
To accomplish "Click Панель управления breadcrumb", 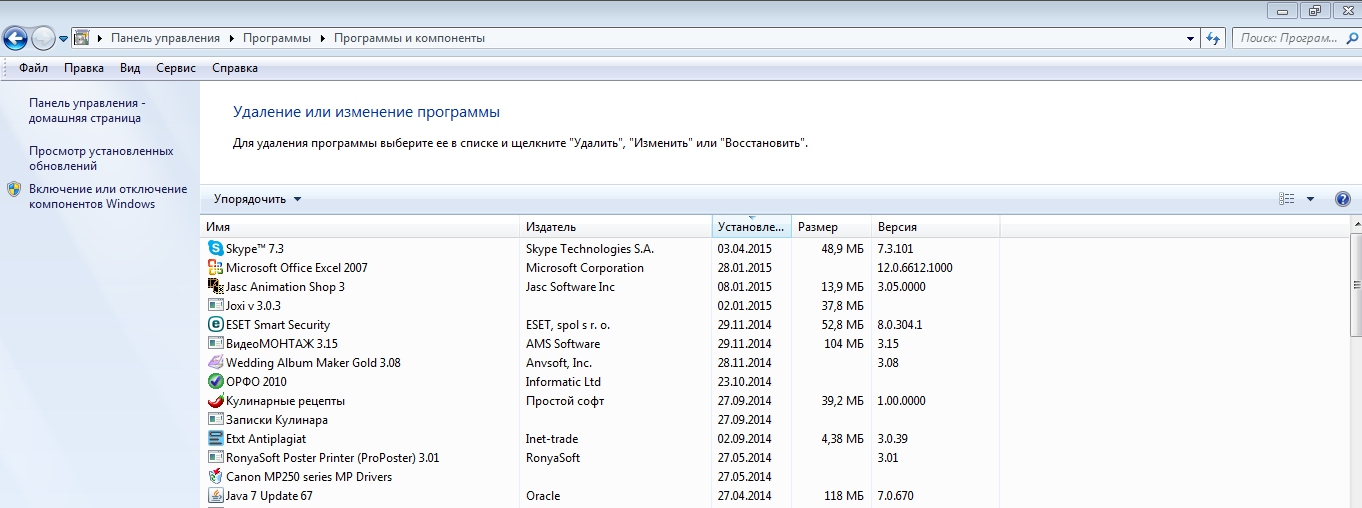I will 165,38.
